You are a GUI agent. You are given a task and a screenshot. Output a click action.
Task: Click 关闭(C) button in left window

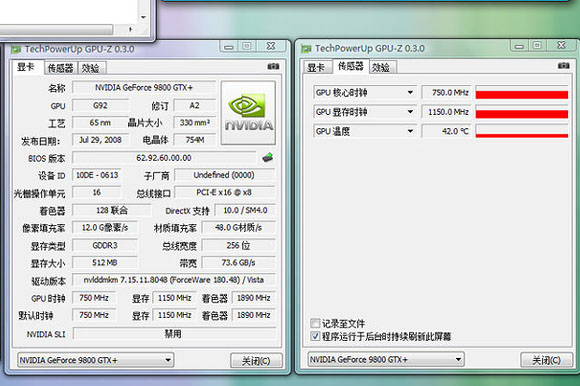point(256,360)
